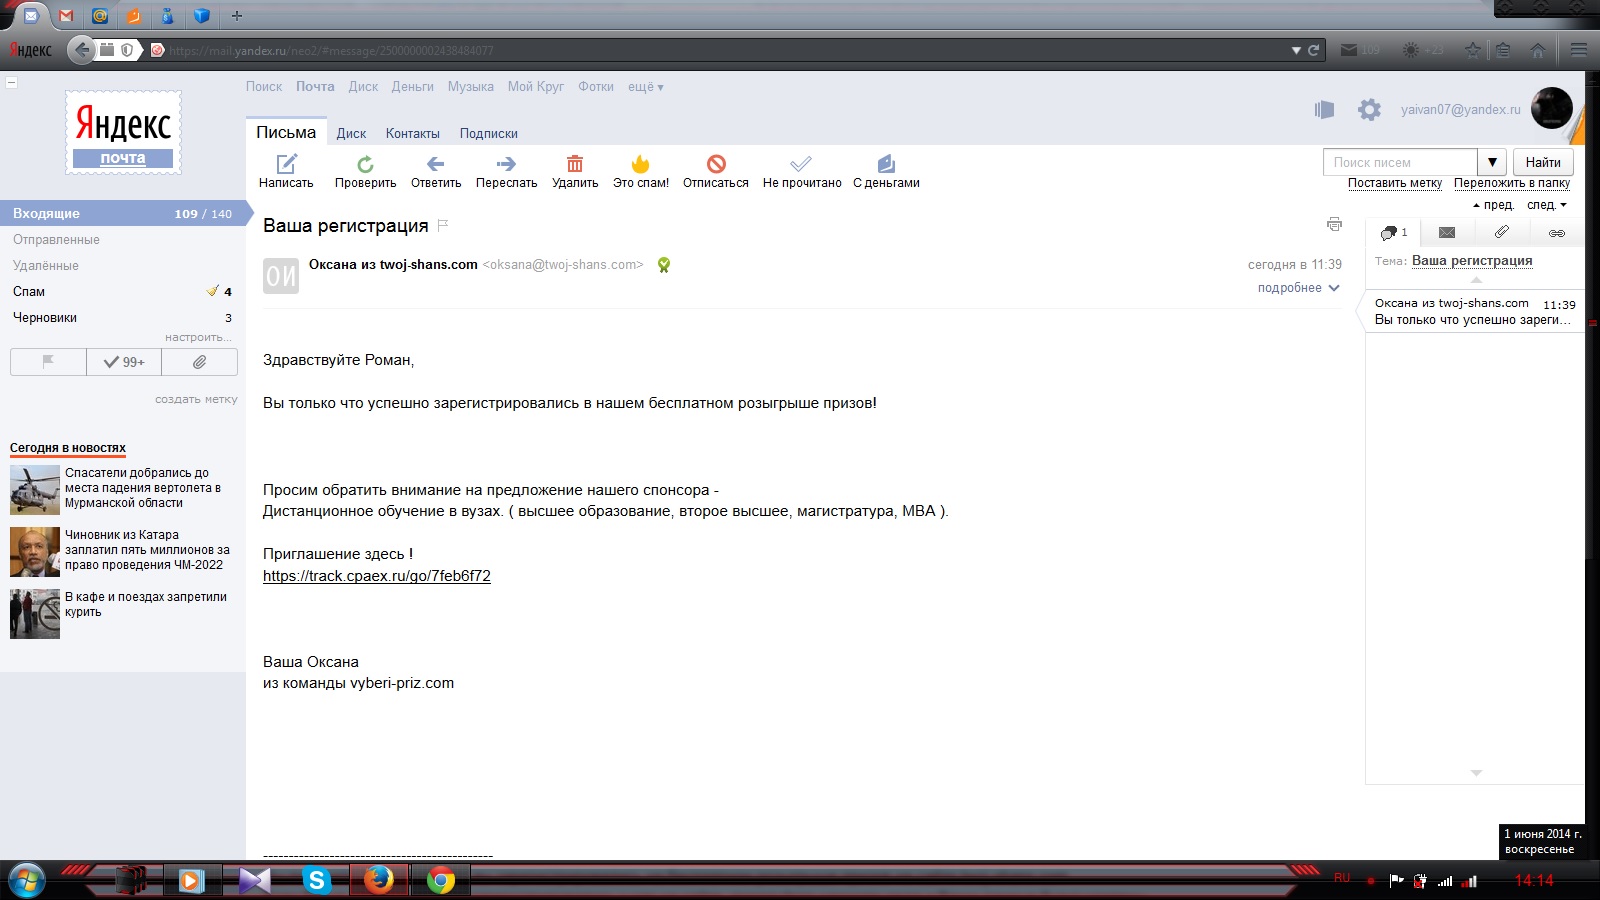The image size is (1600, 900).
Task: Open the bookmarks list toolbar icon
Action: [1503, 50]
